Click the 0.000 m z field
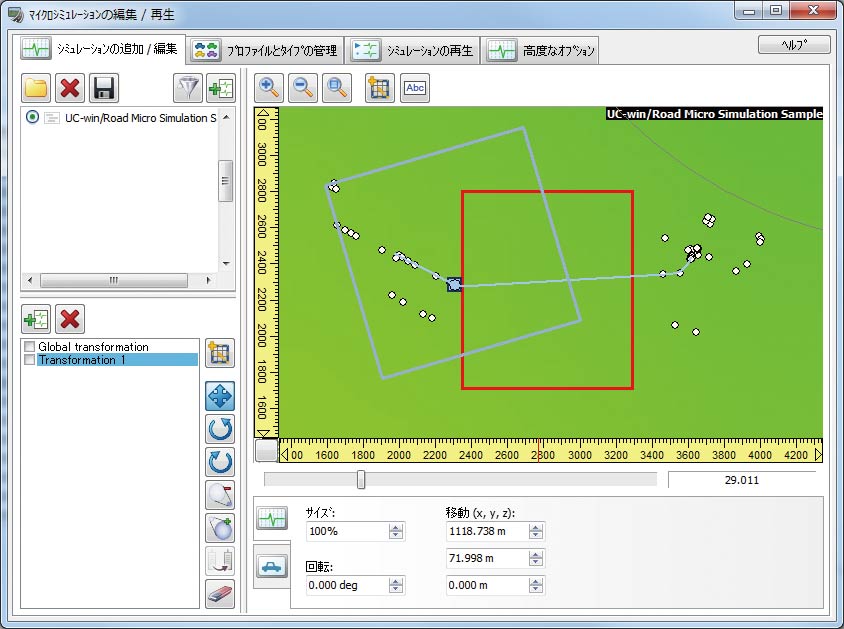The image size is (844, 629). [487, 585]
